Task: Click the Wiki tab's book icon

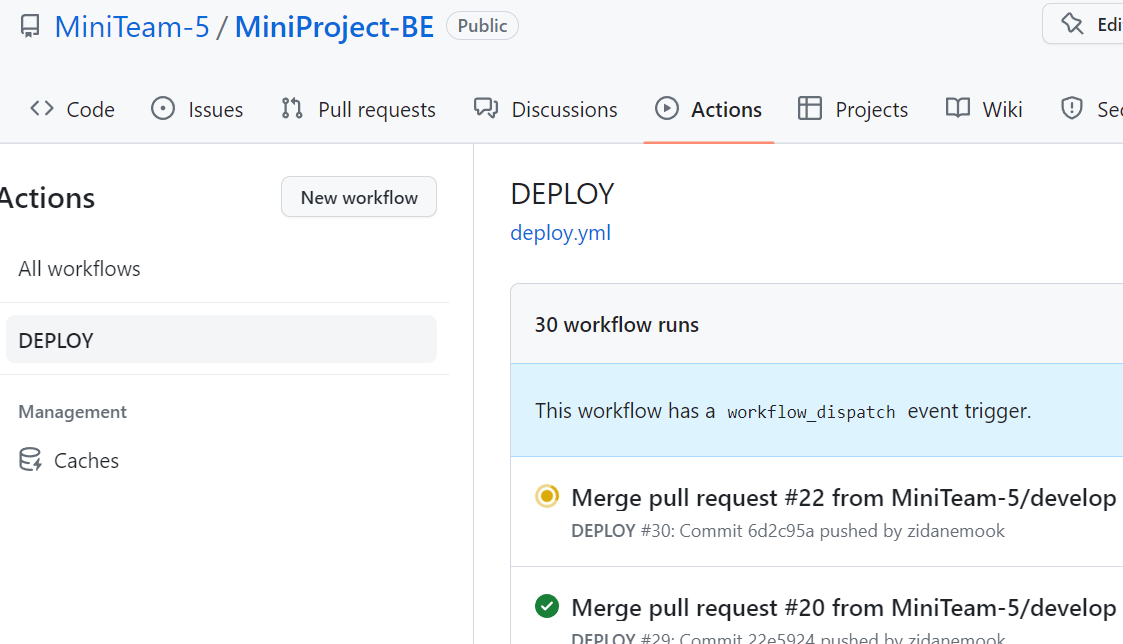Action: tap(958, 108)
